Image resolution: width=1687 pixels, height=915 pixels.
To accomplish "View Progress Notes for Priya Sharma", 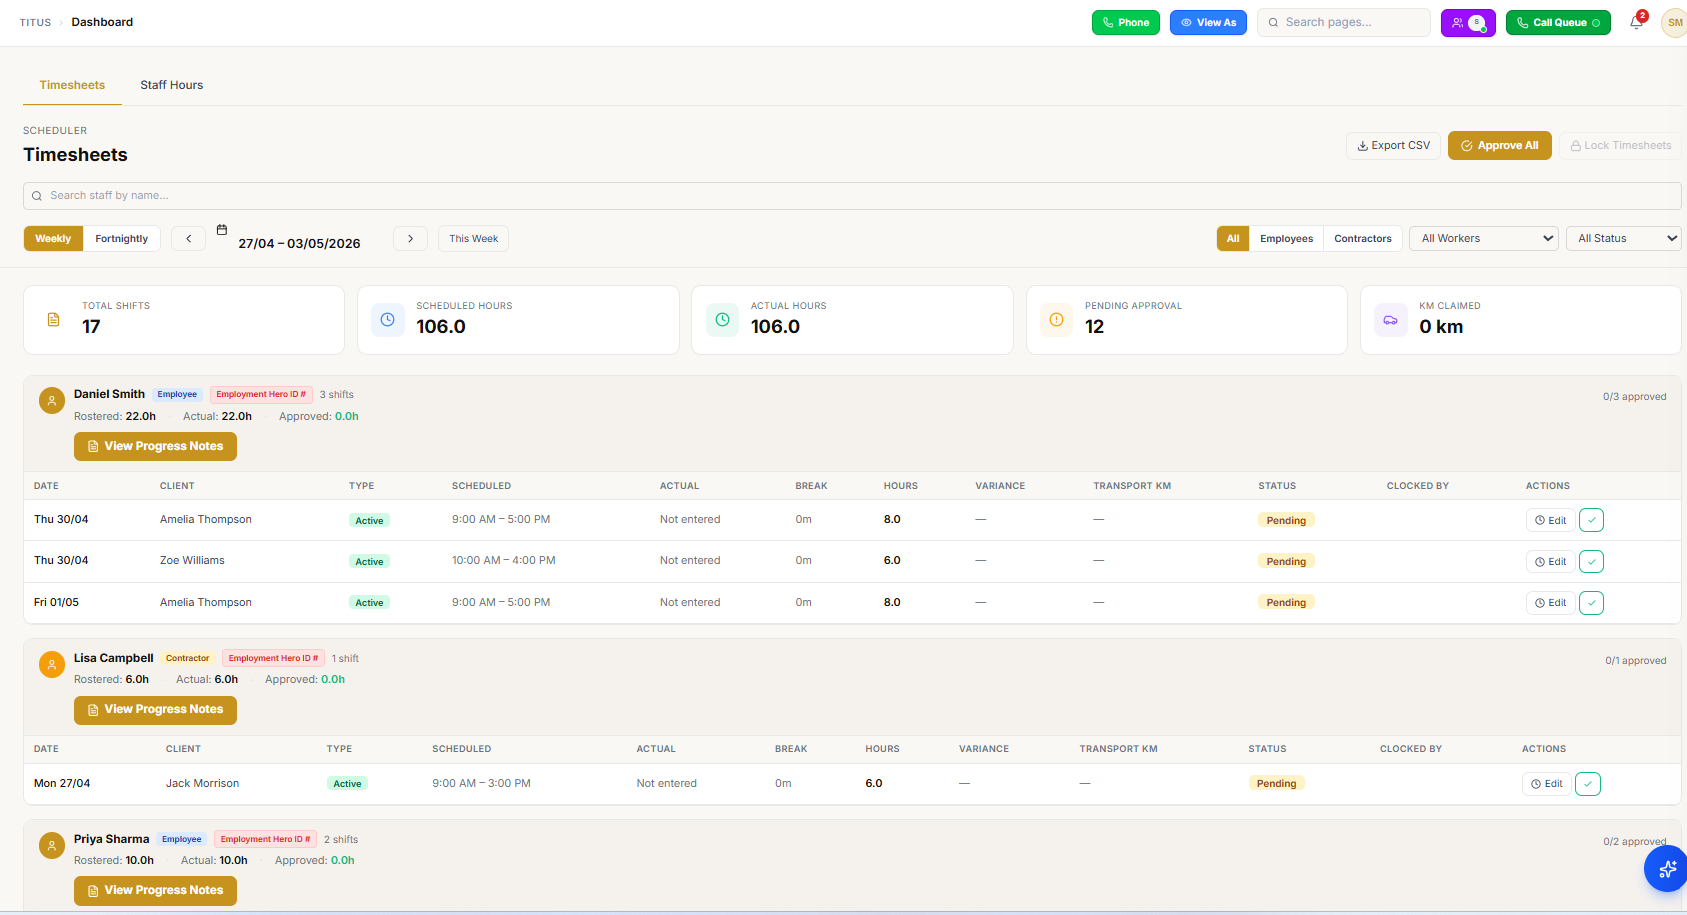I will [x=155, y=891].
